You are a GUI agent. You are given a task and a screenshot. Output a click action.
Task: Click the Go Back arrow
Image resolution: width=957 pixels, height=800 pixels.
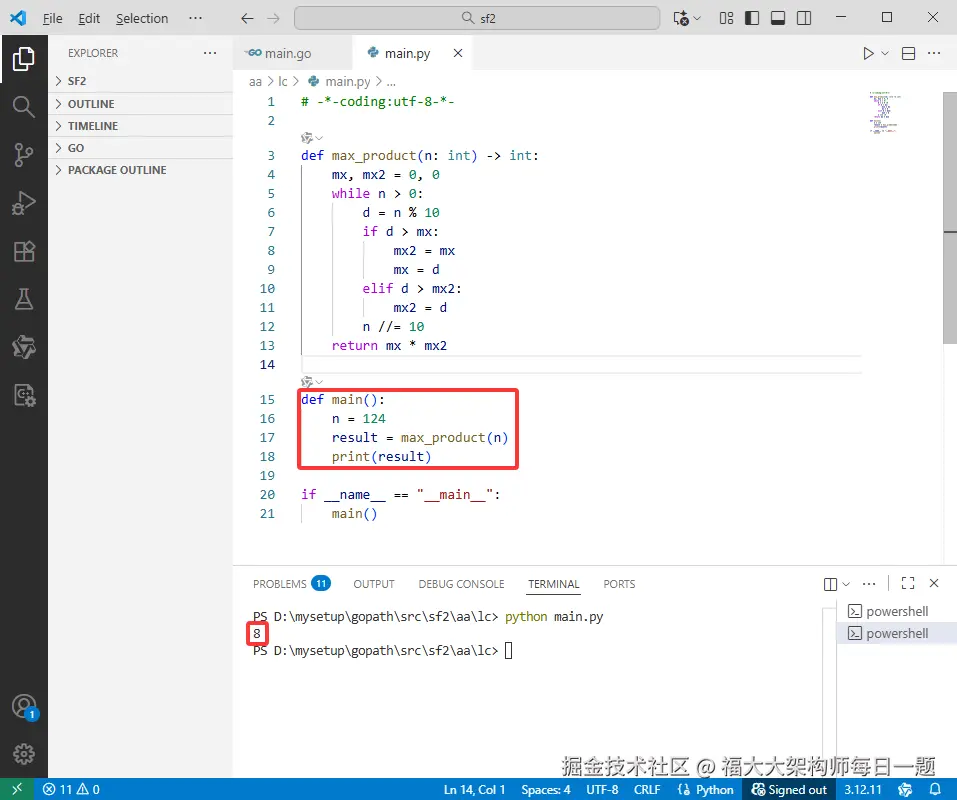point(247,18)
